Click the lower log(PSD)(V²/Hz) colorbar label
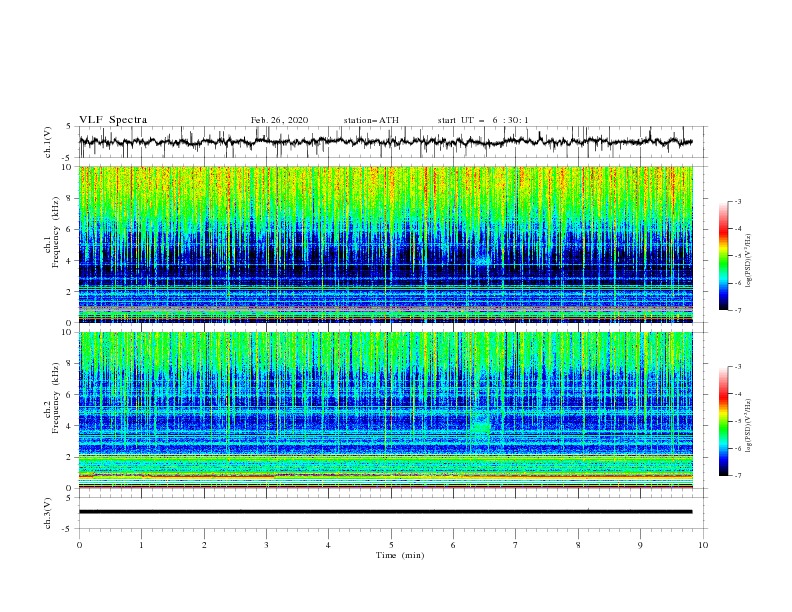The height and width of the screenshot is (612, 792). coord(749,425)
